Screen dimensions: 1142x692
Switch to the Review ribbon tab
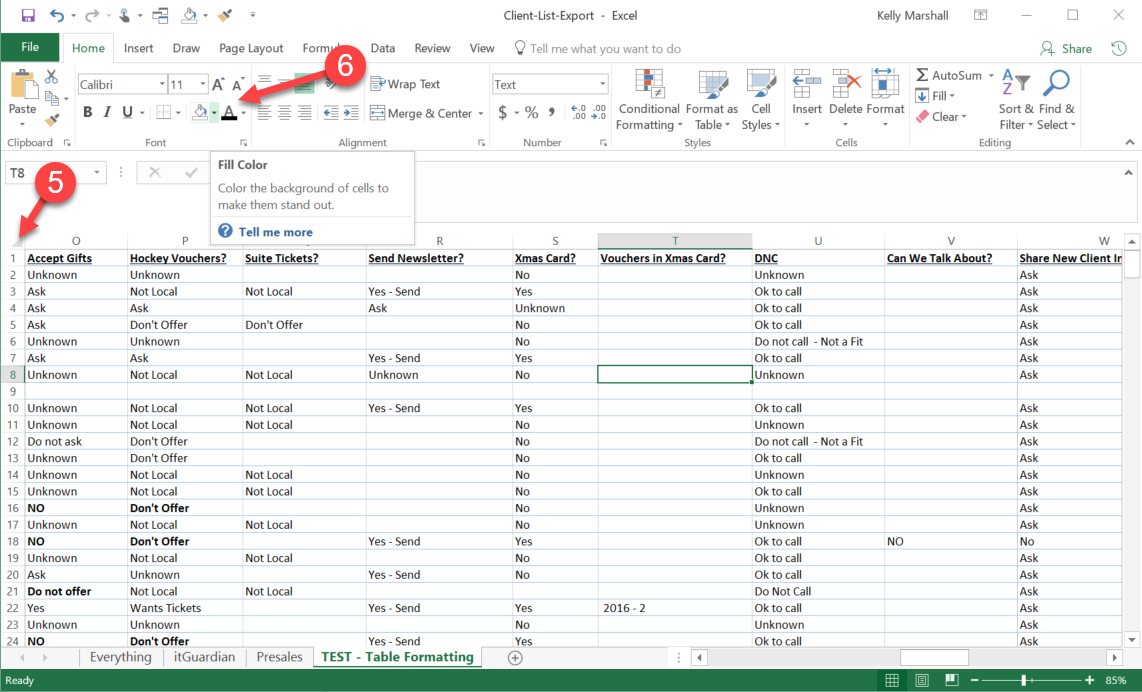(x=432, y=47)
